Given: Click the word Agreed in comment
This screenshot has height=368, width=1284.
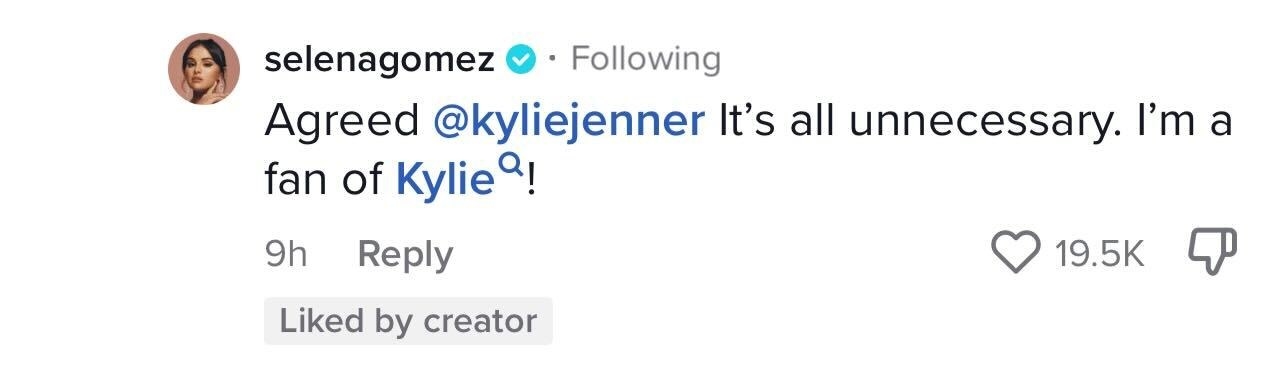Looking at the screenshot, I should [x=342, y=122].
